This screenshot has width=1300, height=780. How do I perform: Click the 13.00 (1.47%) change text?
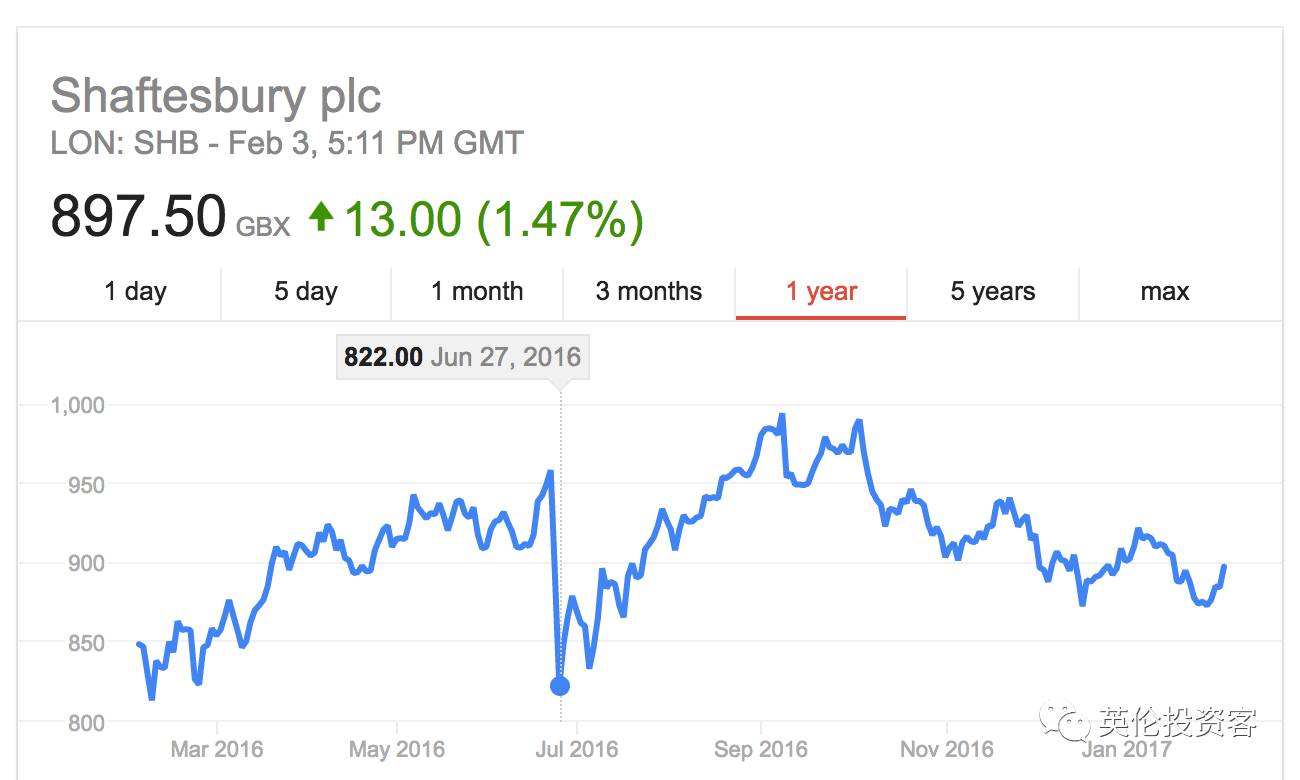[493, 219]
